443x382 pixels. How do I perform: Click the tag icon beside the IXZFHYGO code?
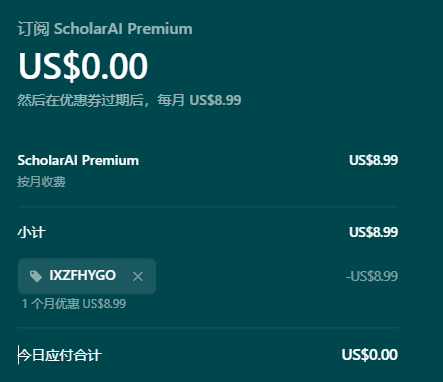[x=36, y=276]
